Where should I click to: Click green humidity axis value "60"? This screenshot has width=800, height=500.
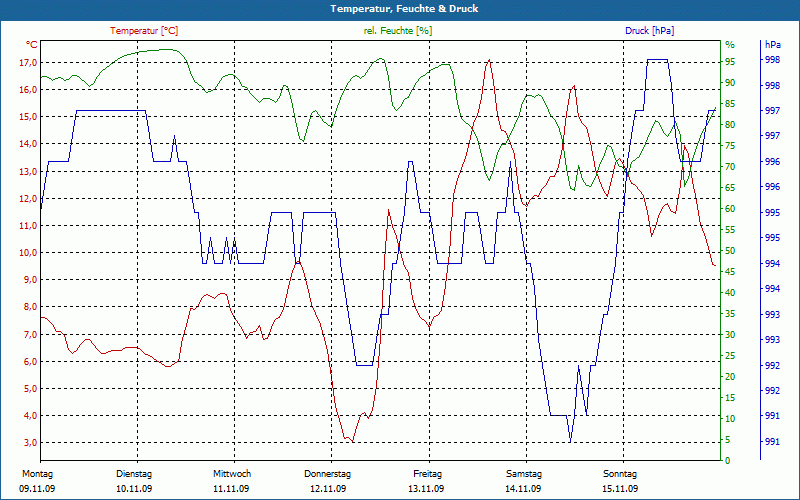click(731, 209)
